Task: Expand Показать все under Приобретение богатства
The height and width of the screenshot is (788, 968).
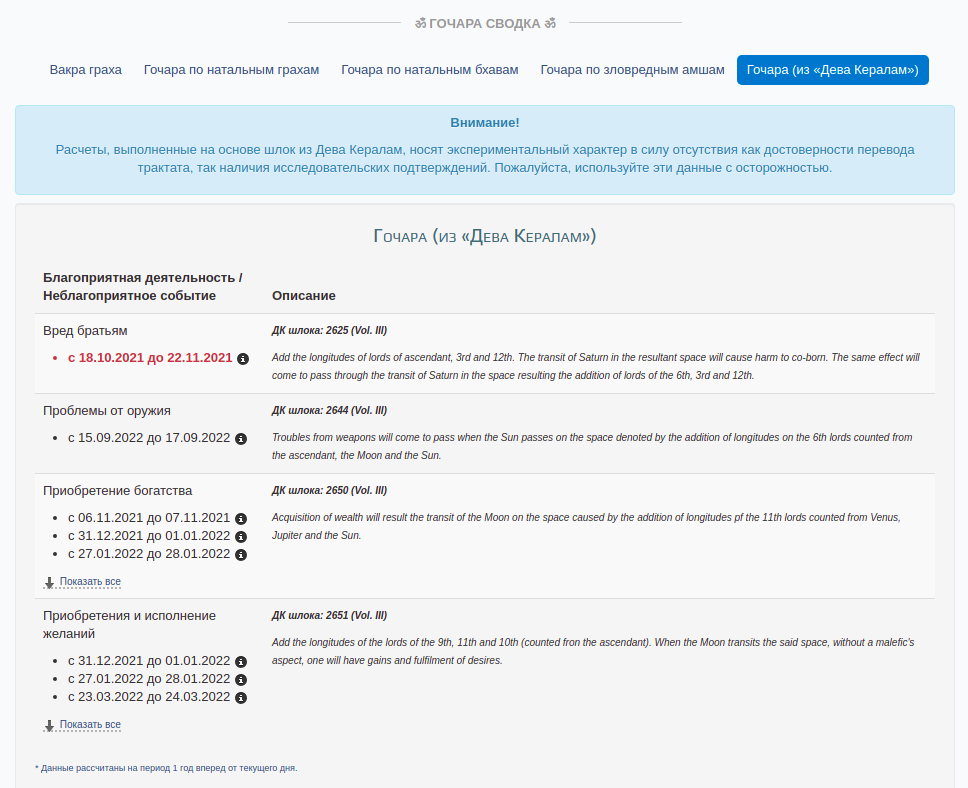Action: pos(83,582)
